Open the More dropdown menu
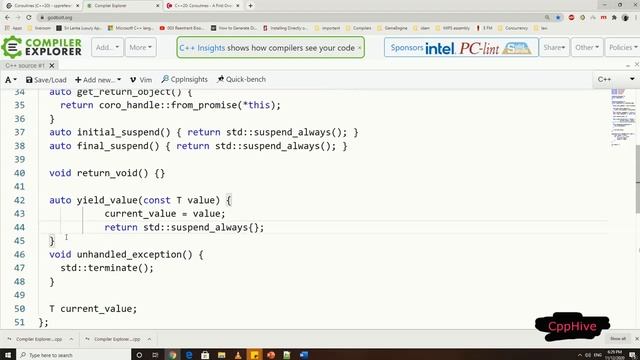This screenshot has width=640, height=360. point(140,47)
